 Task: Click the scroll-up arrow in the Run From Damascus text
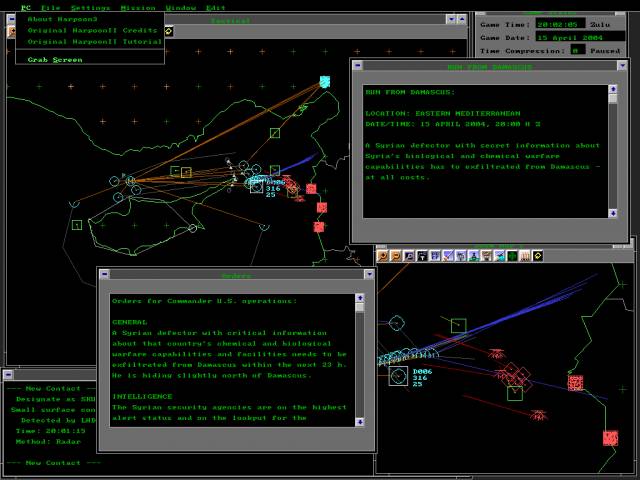pyautogui.click(x=613, y=89)
